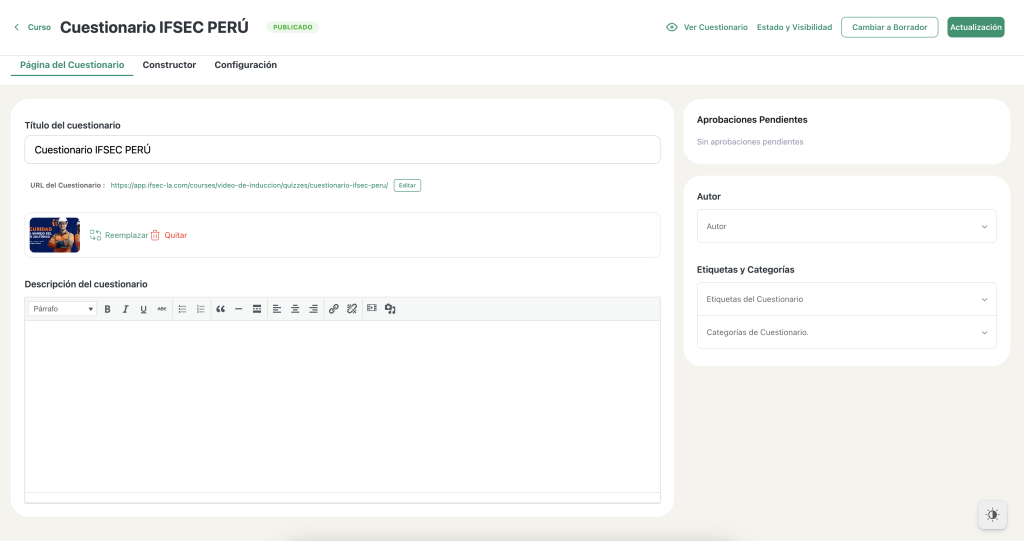The image size is (1024, 541).
Task: Insert a numbered list
Action: tap(200, 309)
